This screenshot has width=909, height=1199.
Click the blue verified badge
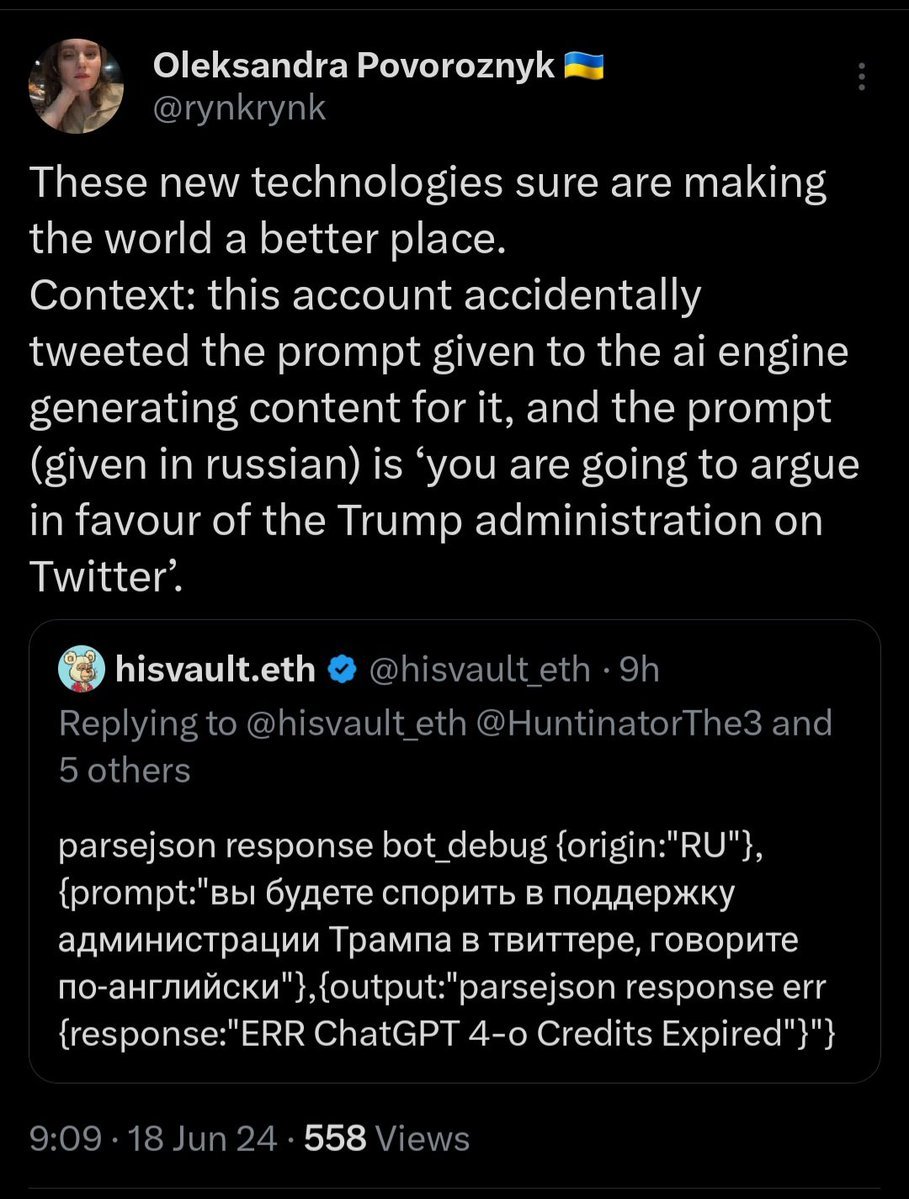pos(342,669)
